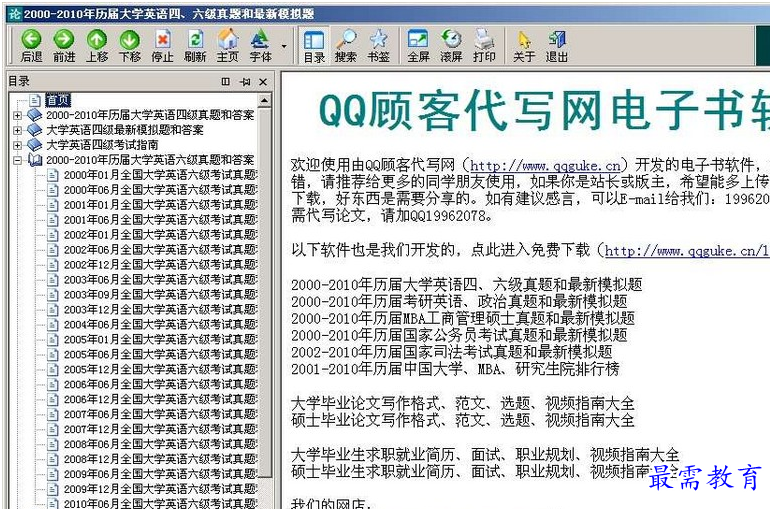Click text 大学毕业论文写作格式、范文、选题、视频指南大全

(x=463, y=403)
